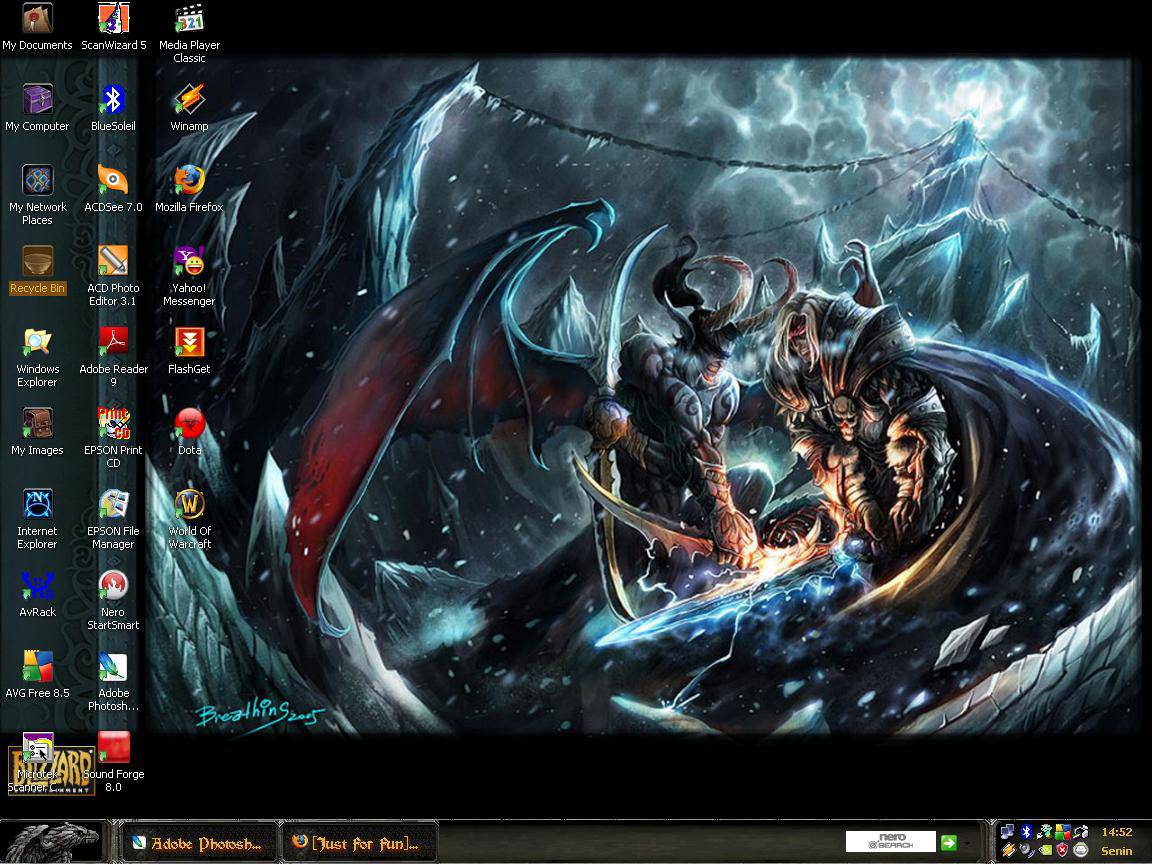Open Microtek Scanner shortcut icon

coord(37,762)
